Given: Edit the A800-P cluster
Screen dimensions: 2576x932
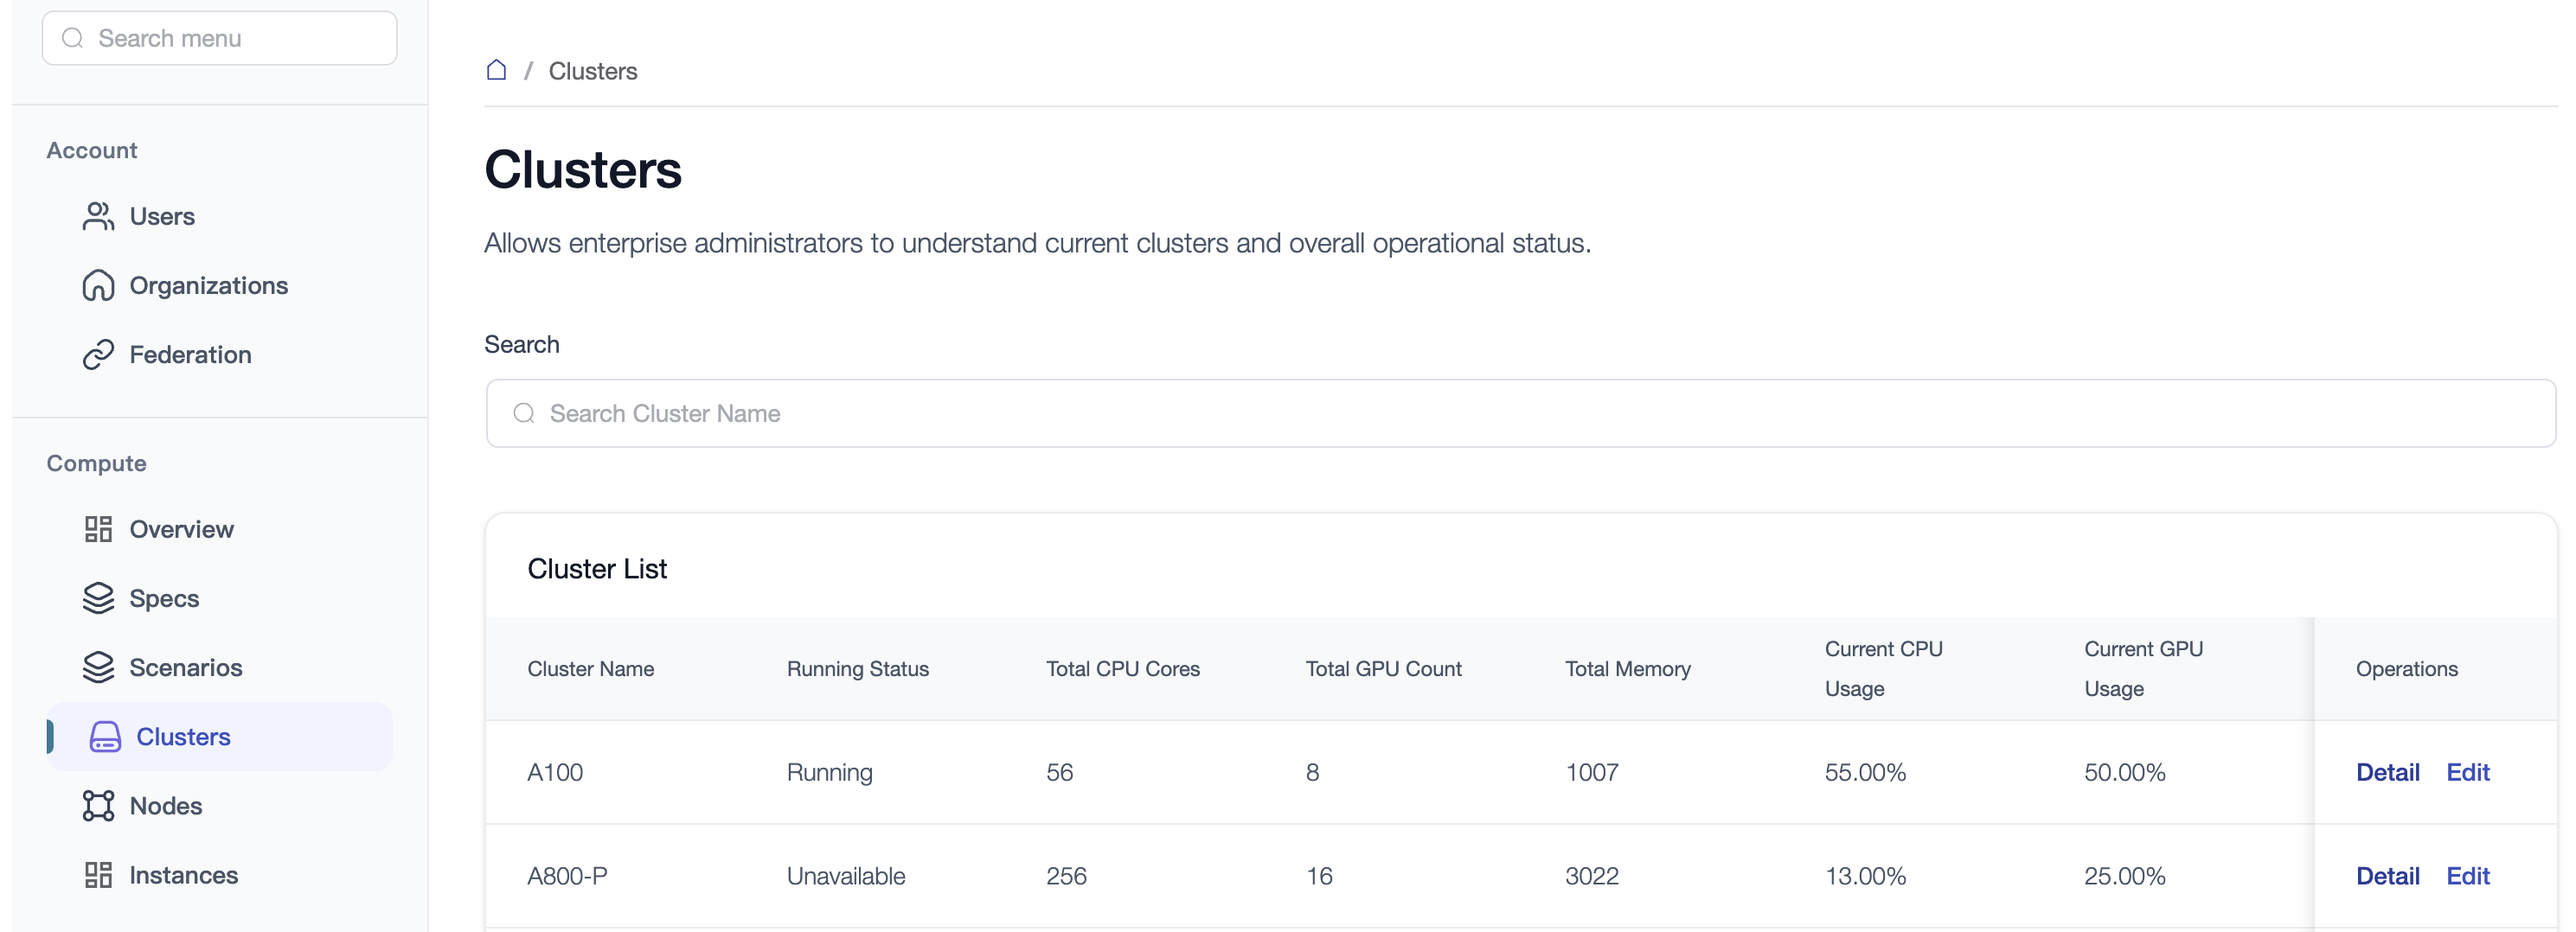Looking at the screenshot, I should pyautogui.click(x=2467, y=876).
